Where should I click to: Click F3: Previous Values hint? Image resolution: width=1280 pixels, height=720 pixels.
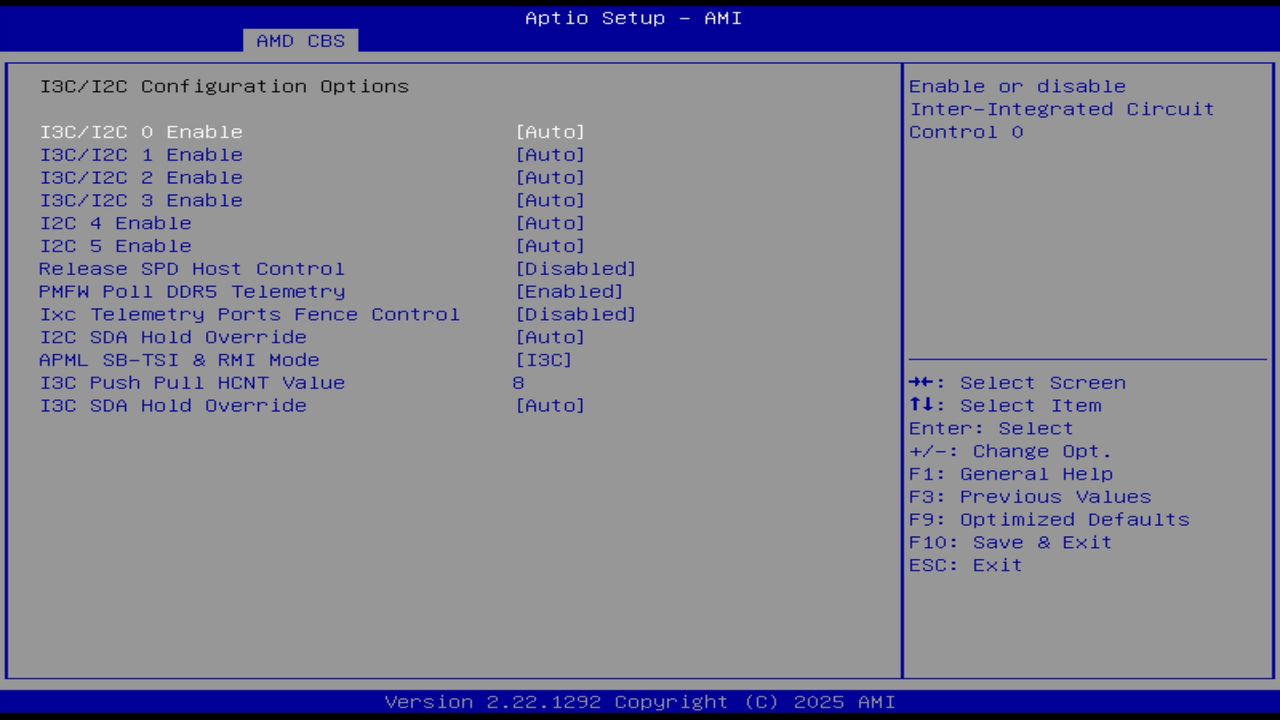1030,497
